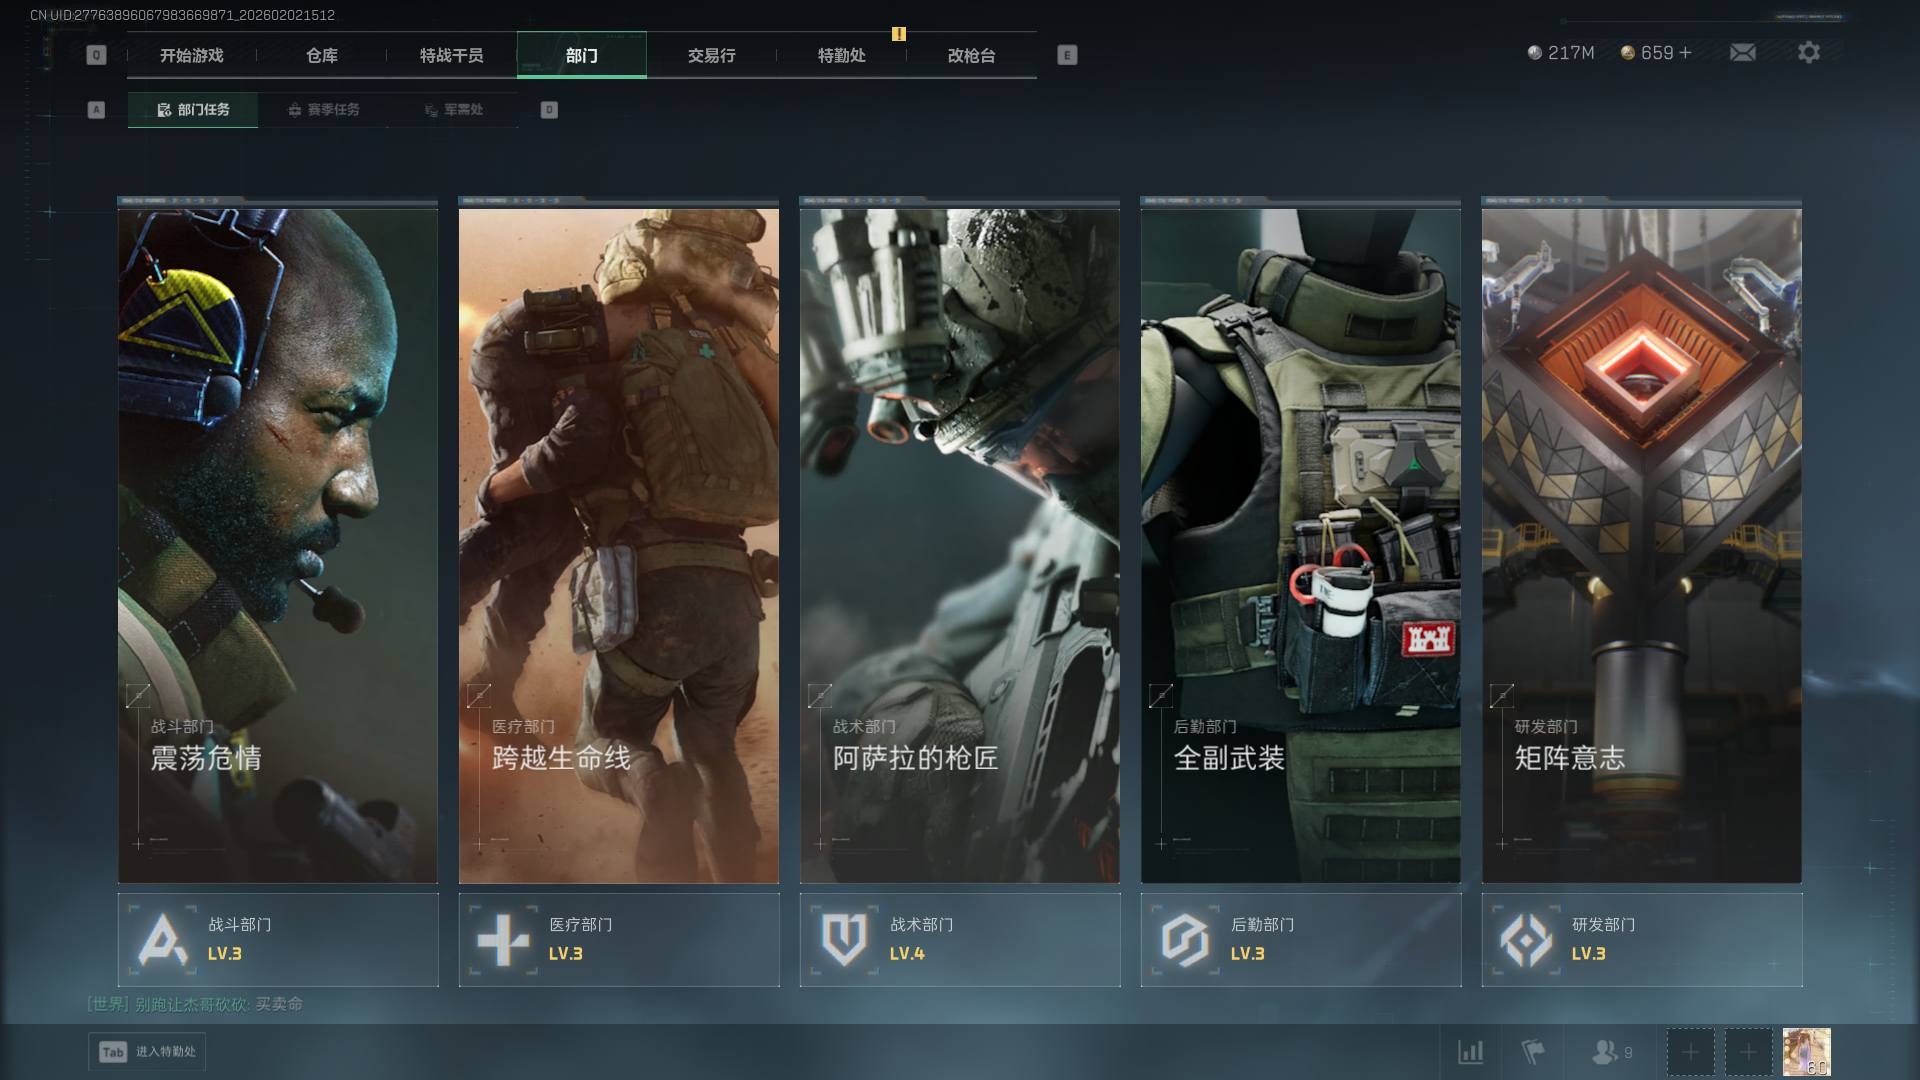Click the player avatar level 60
This screenshot has height=1080, width=1920.
tap(1806, 1052)
